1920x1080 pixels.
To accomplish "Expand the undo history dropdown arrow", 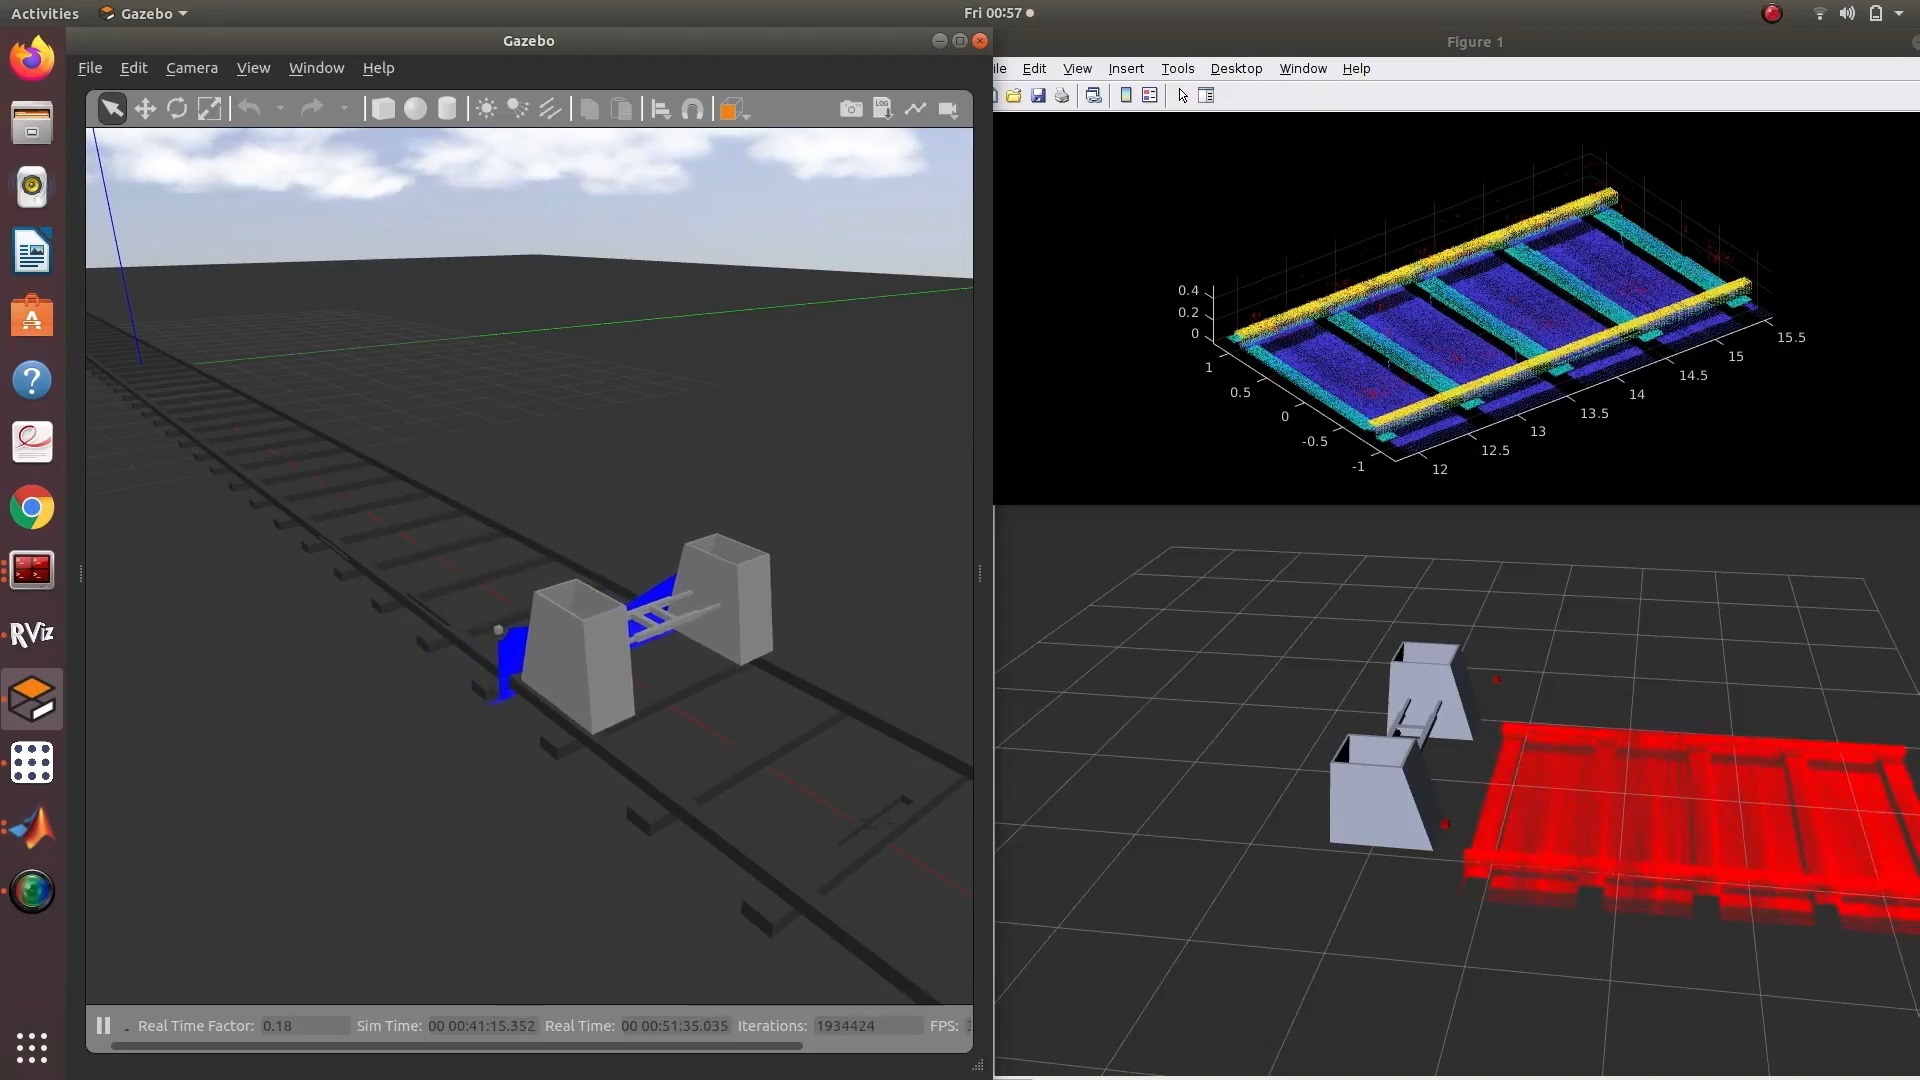I will click(x=281, y=109).
